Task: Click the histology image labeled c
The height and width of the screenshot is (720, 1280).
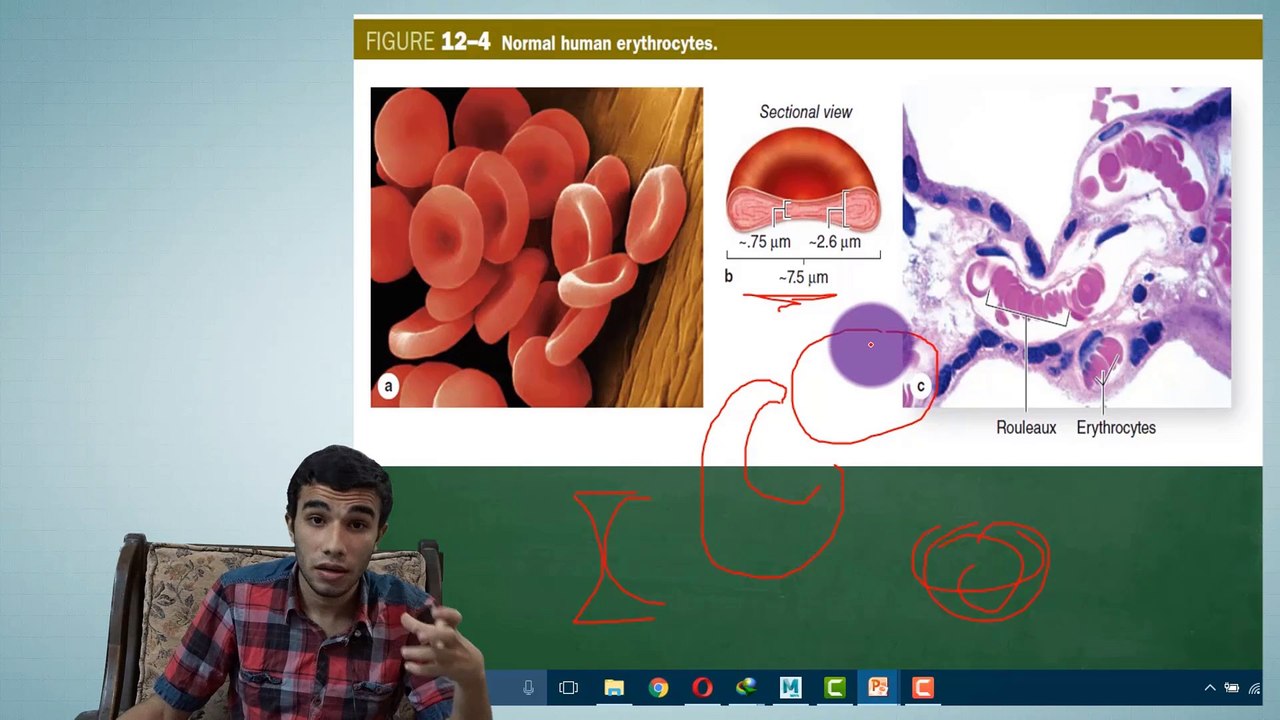Action: pyautogui.click(x=1067, y=247)
